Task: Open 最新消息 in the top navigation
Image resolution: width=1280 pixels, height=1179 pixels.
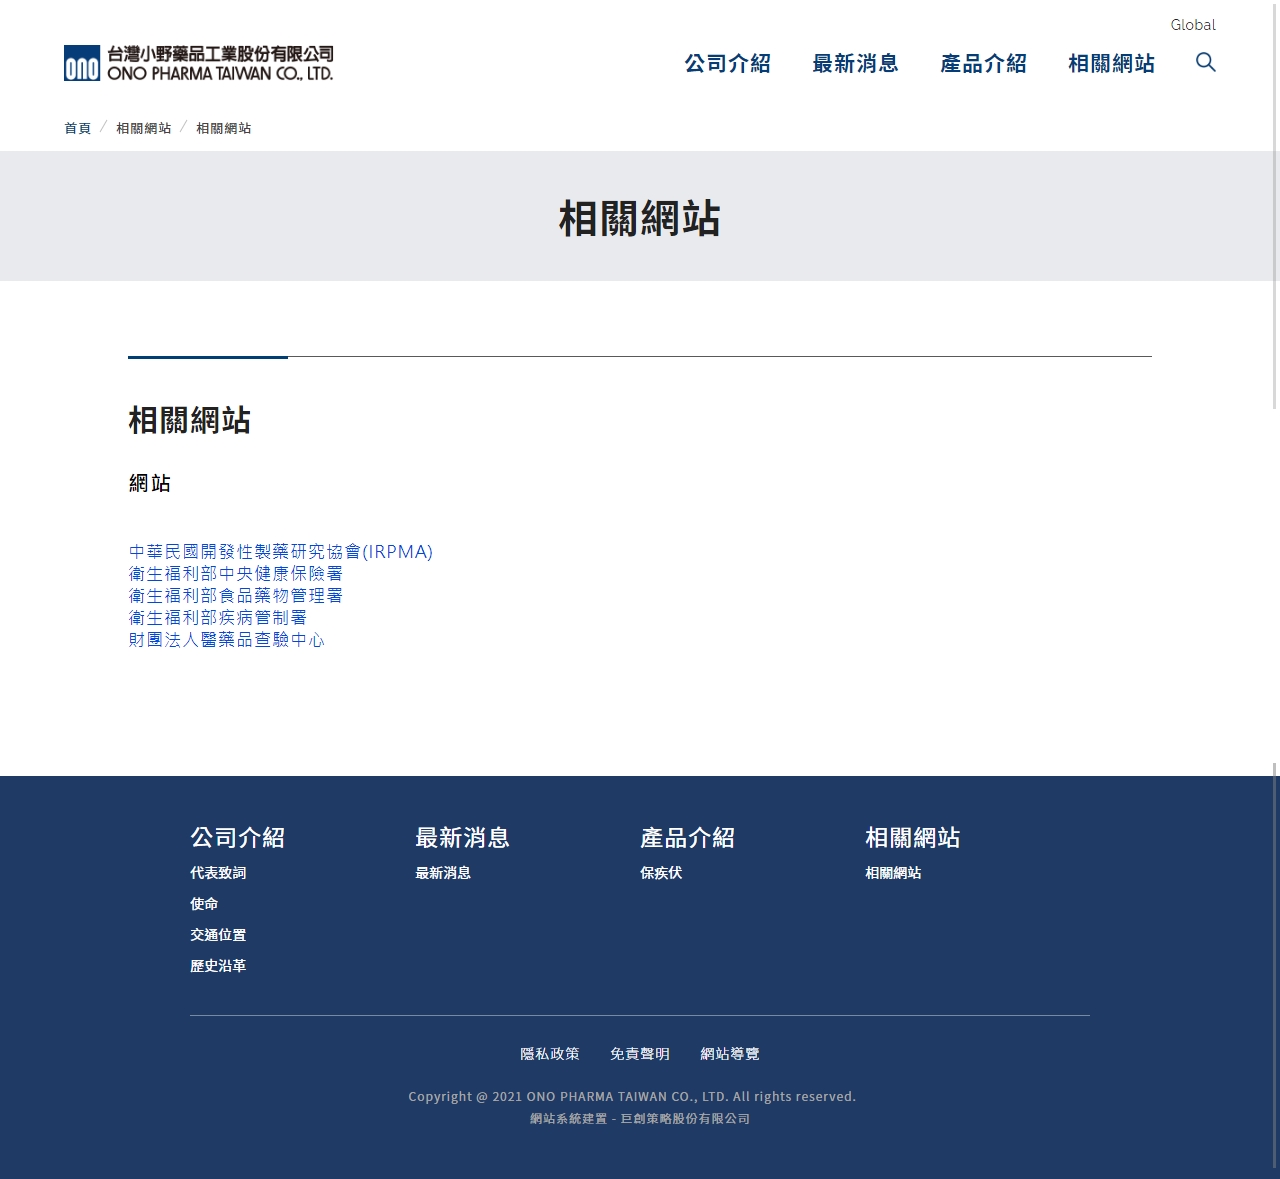Action: 856,64
